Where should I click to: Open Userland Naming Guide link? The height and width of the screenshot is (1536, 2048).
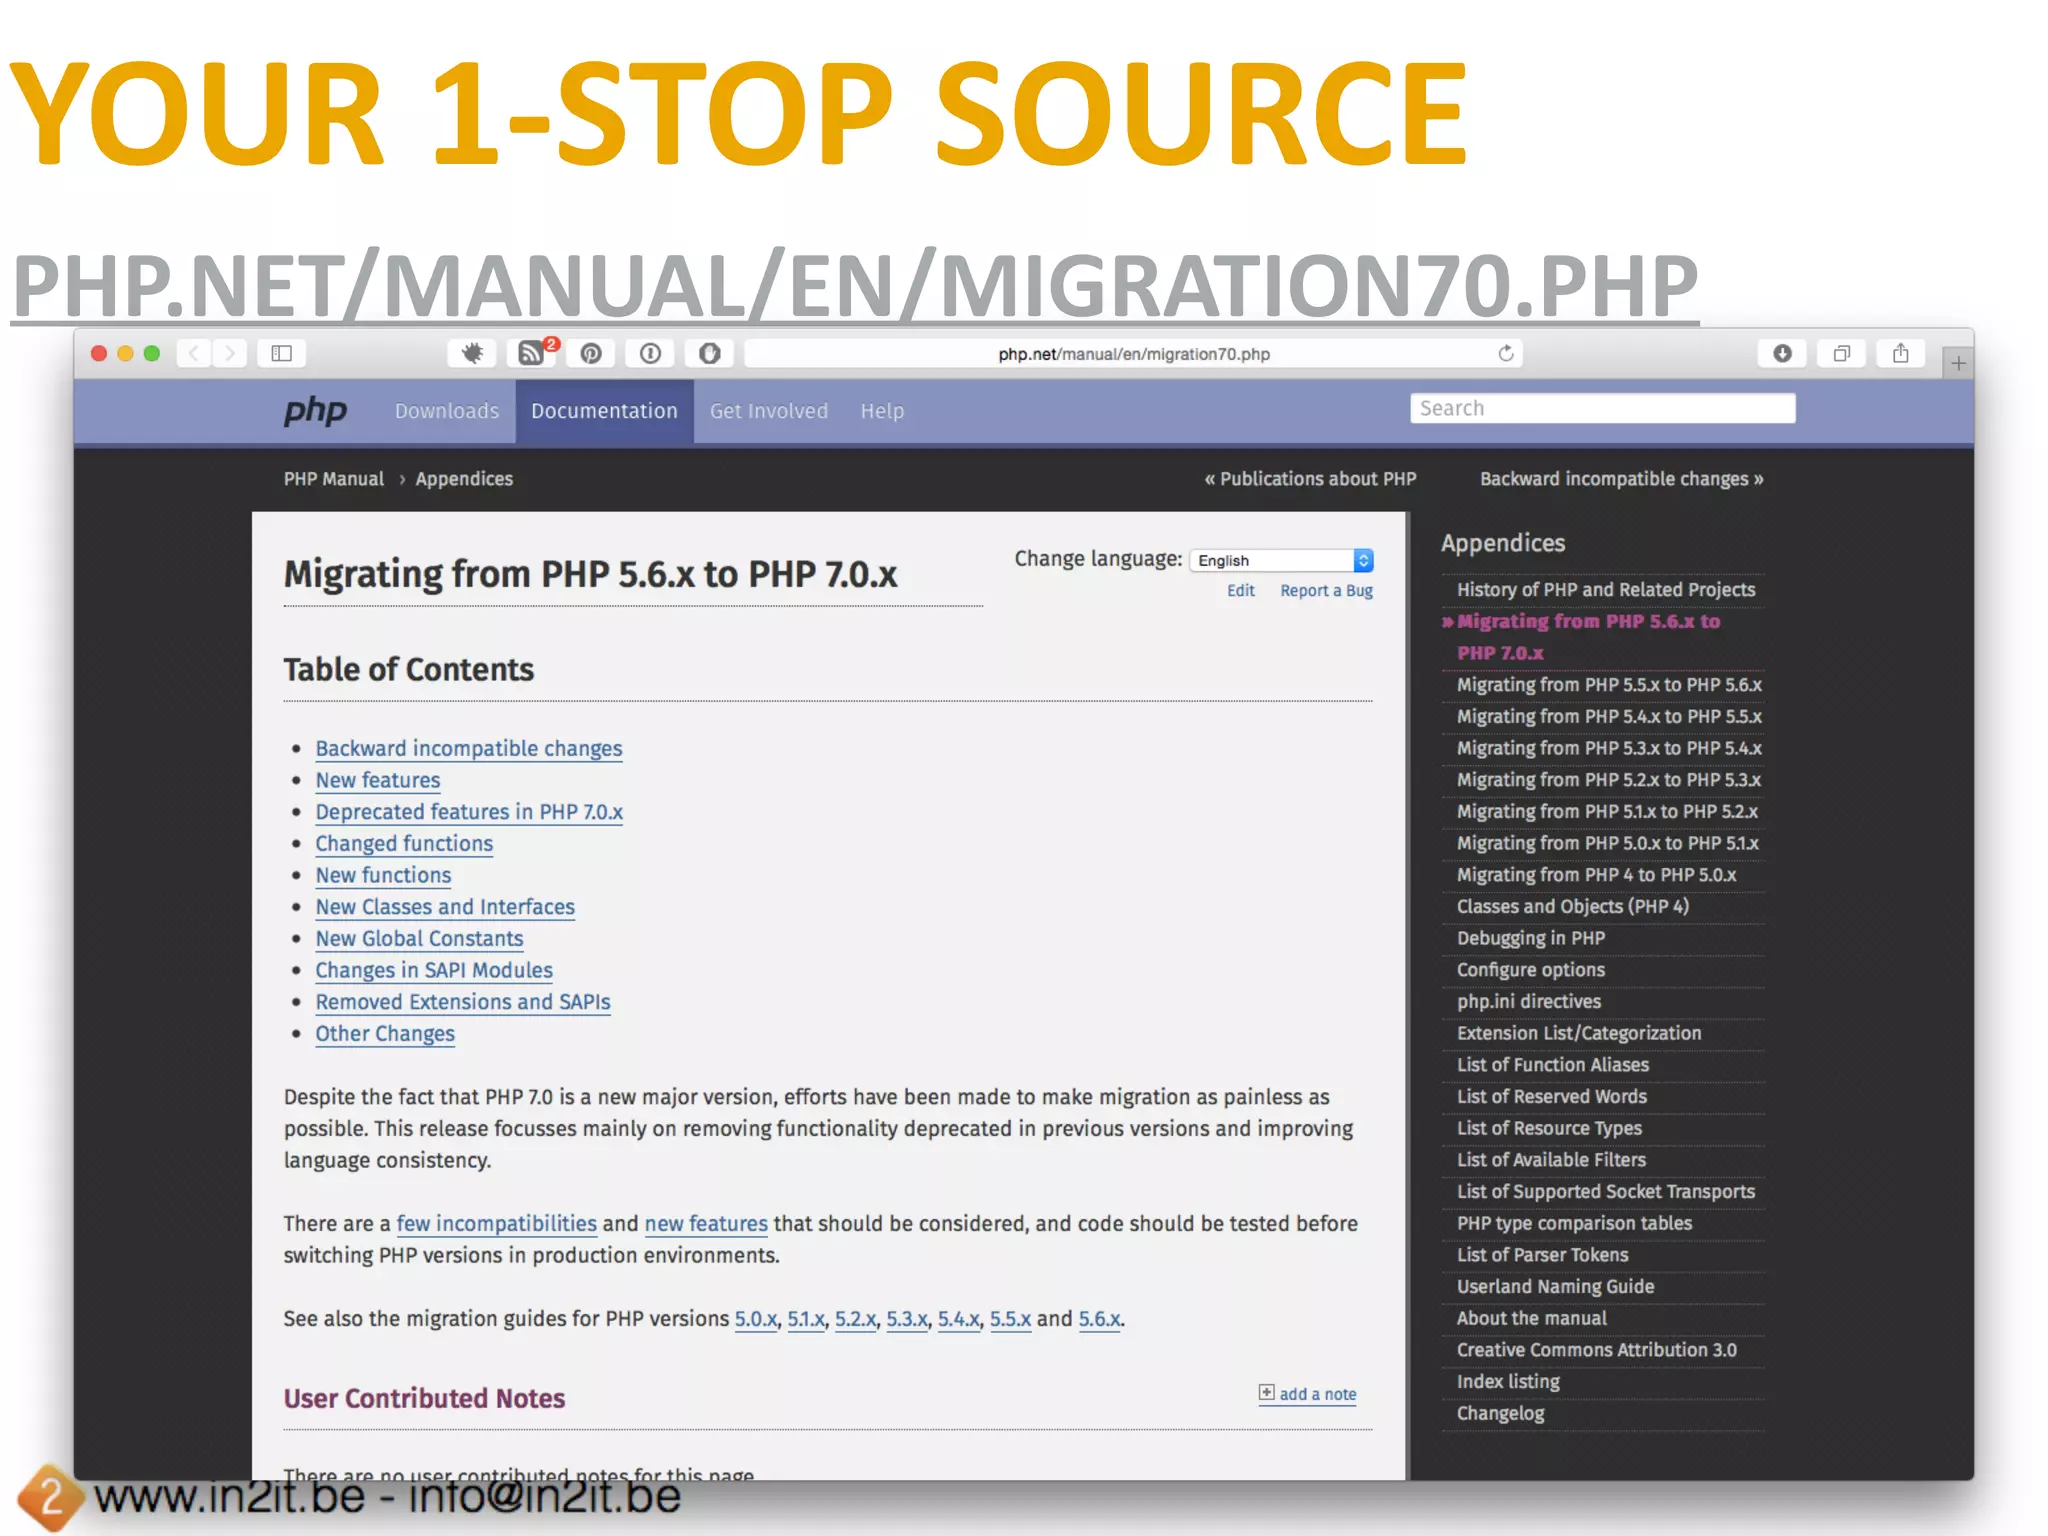point(1555,1287)
